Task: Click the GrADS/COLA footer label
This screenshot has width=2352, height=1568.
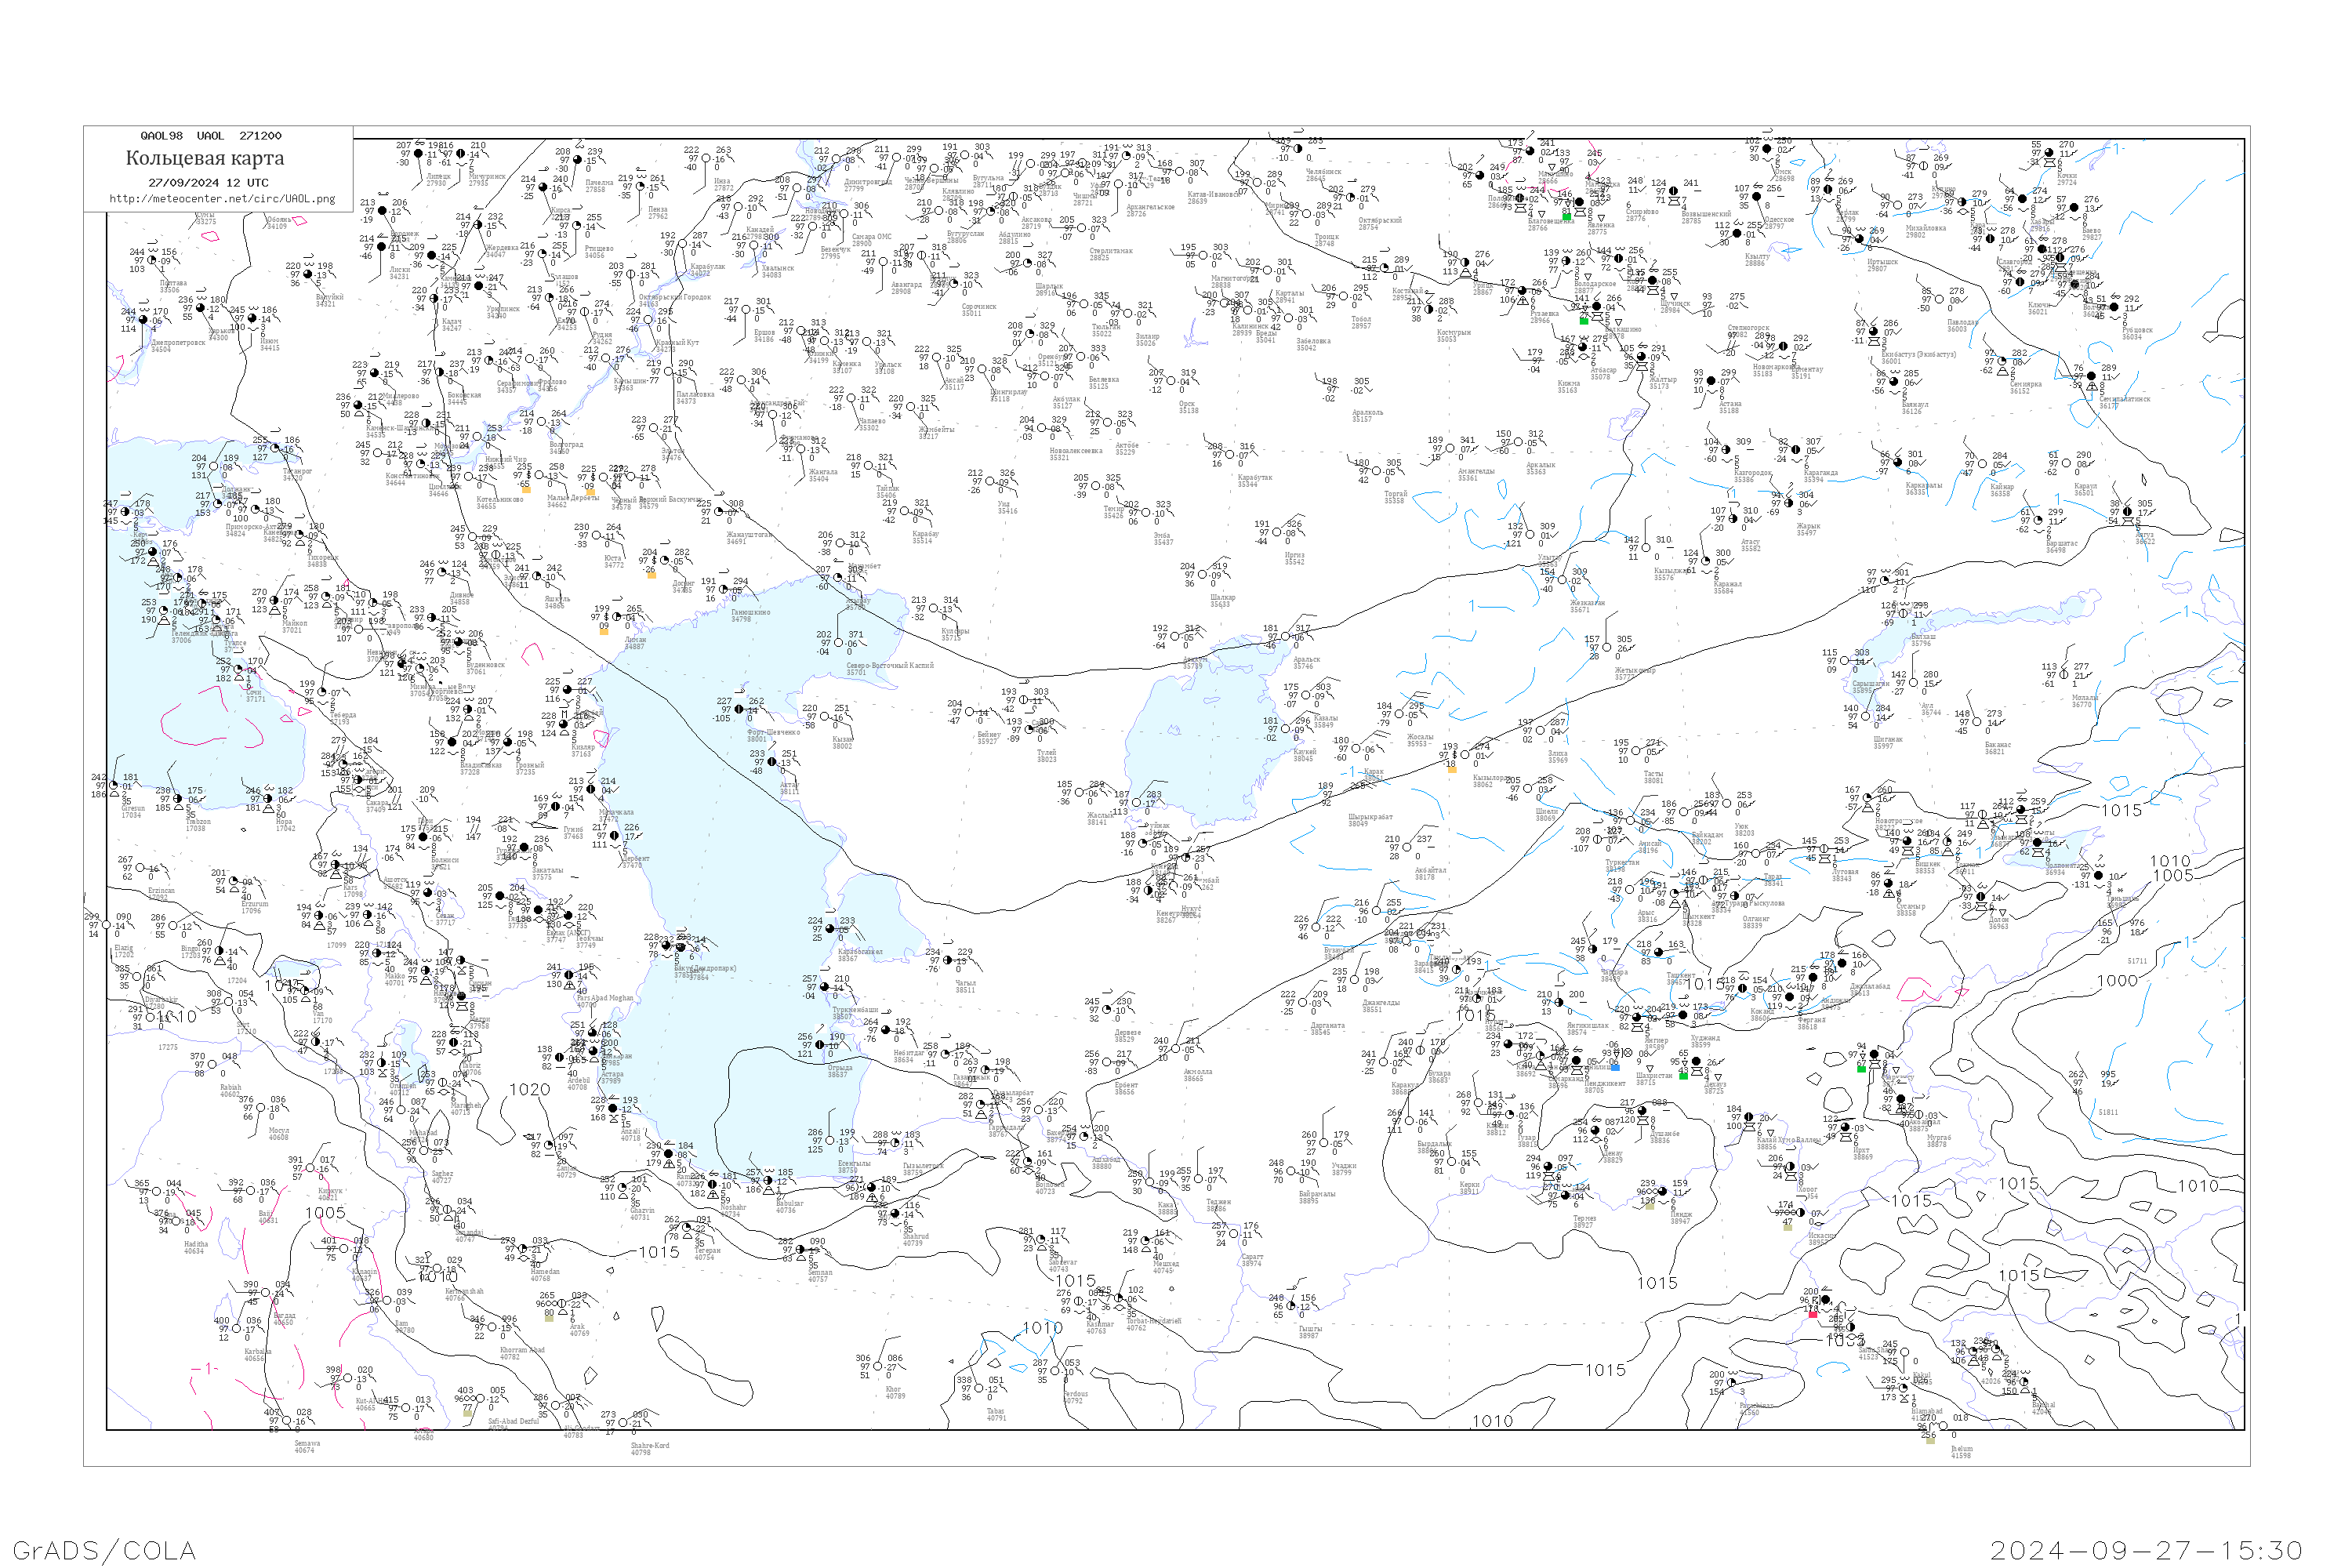Action: click(x=104, y=1550)
